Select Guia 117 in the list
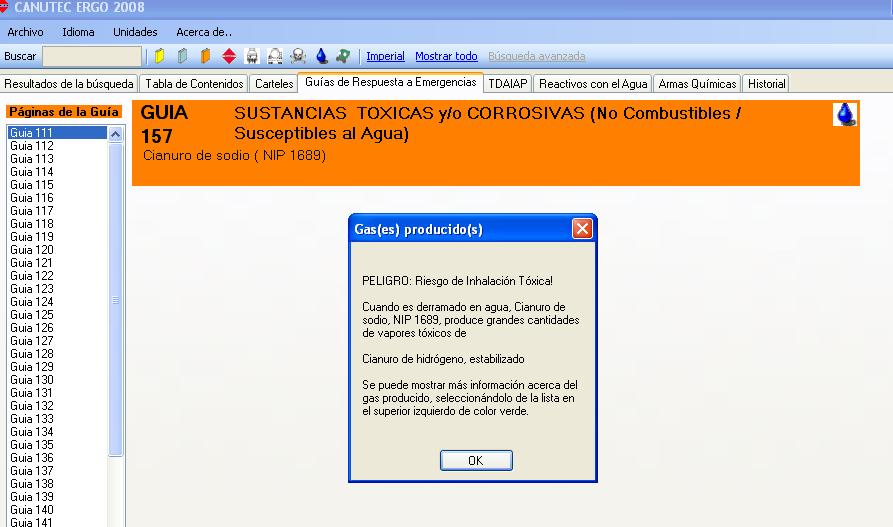 [x=57, y=211]
